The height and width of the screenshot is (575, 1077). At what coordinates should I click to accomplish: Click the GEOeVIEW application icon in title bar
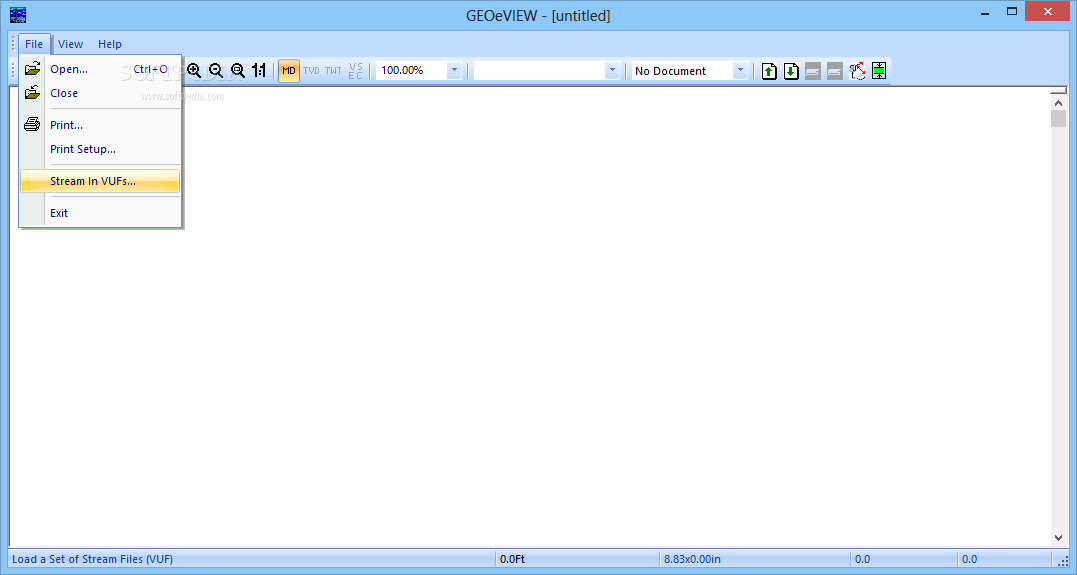pyautogui.click(x=18, y=14)
